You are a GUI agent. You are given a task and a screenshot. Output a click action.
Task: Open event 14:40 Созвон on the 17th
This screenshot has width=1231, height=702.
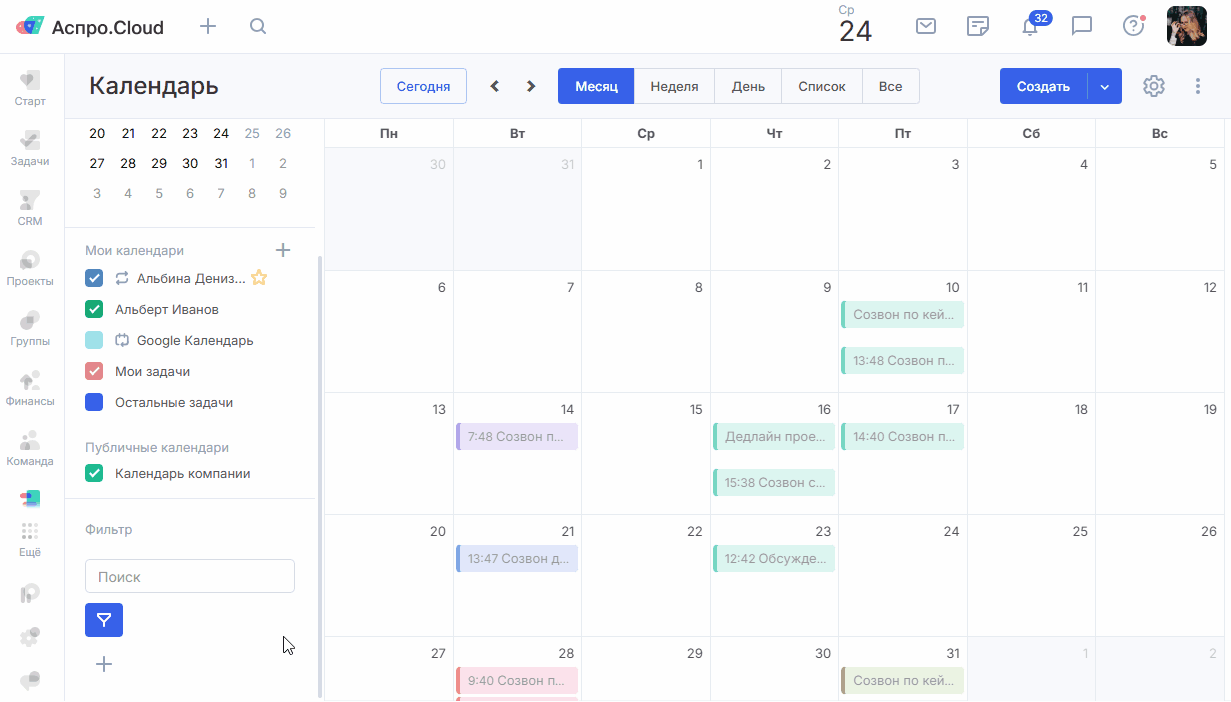click(x=903, y=436)
